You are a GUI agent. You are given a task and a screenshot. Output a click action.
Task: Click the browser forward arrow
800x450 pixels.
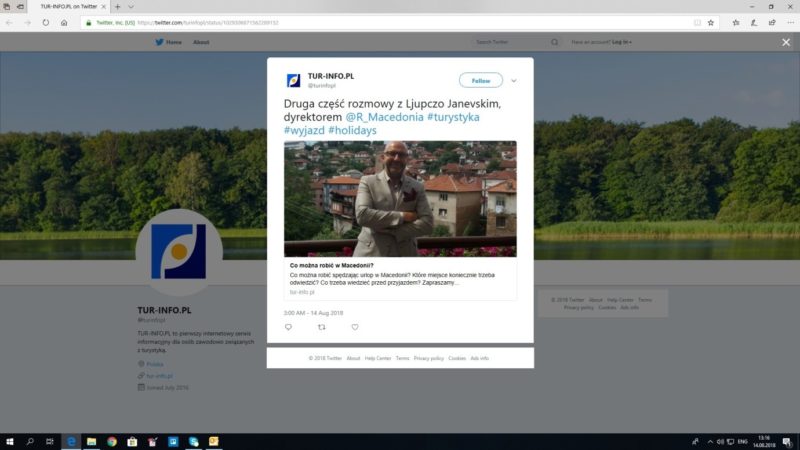(x=28, y=22)
